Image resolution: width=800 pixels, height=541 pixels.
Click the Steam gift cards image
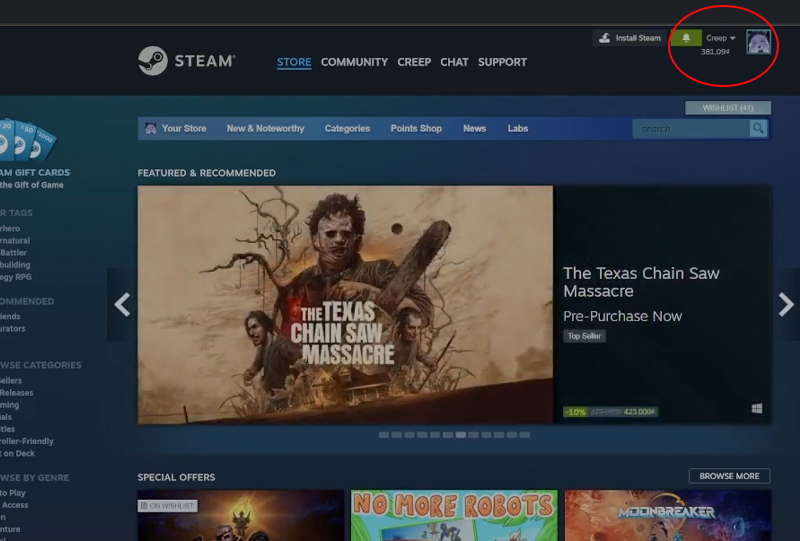(x=27, y=141)
